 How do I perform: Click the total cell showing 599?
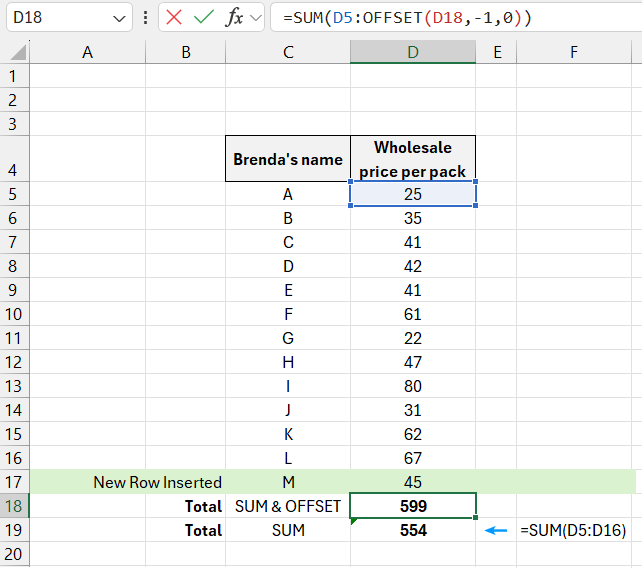[413, 506]
